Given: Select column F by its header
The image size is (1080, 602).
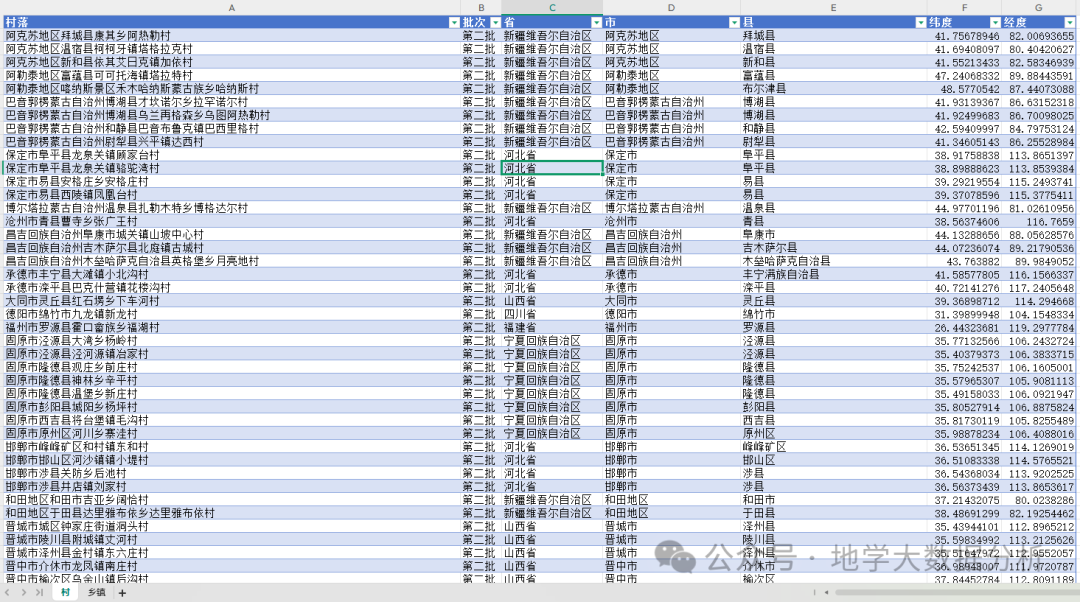Looking at the screenshot, I should pyautogui.click(x=964, y=8).
